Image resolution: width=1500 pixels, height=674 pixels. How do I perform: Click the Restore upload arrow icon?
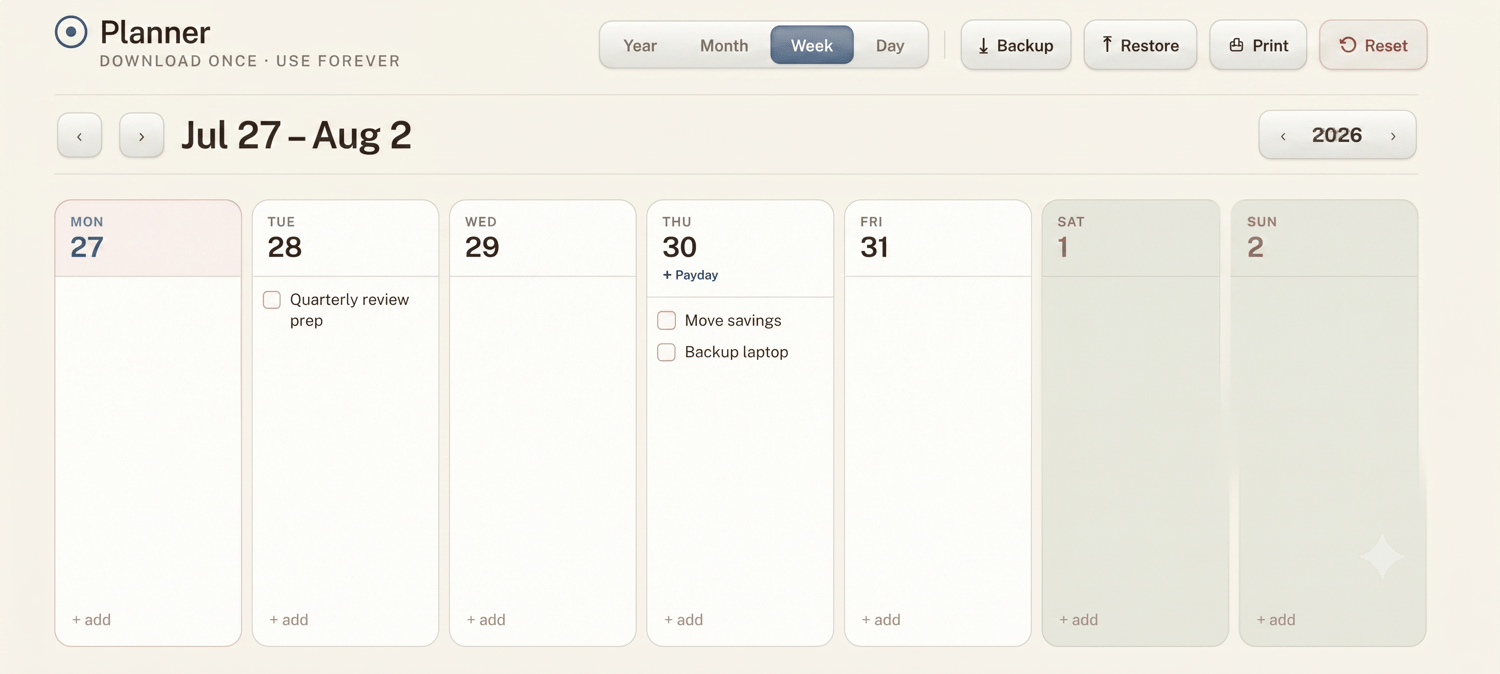(1107, 45)
